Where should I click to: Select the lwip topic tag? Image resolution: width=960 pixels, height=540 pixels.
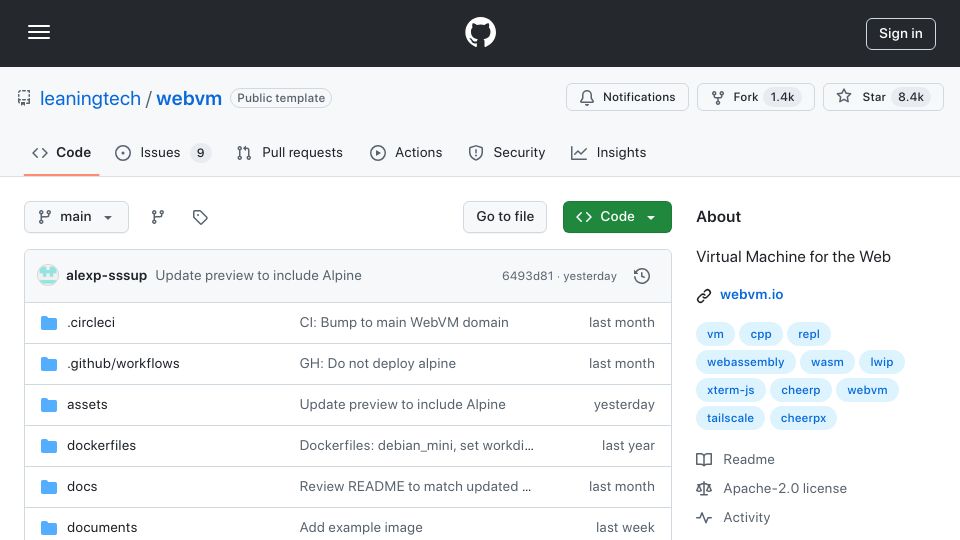coord(882,362)
